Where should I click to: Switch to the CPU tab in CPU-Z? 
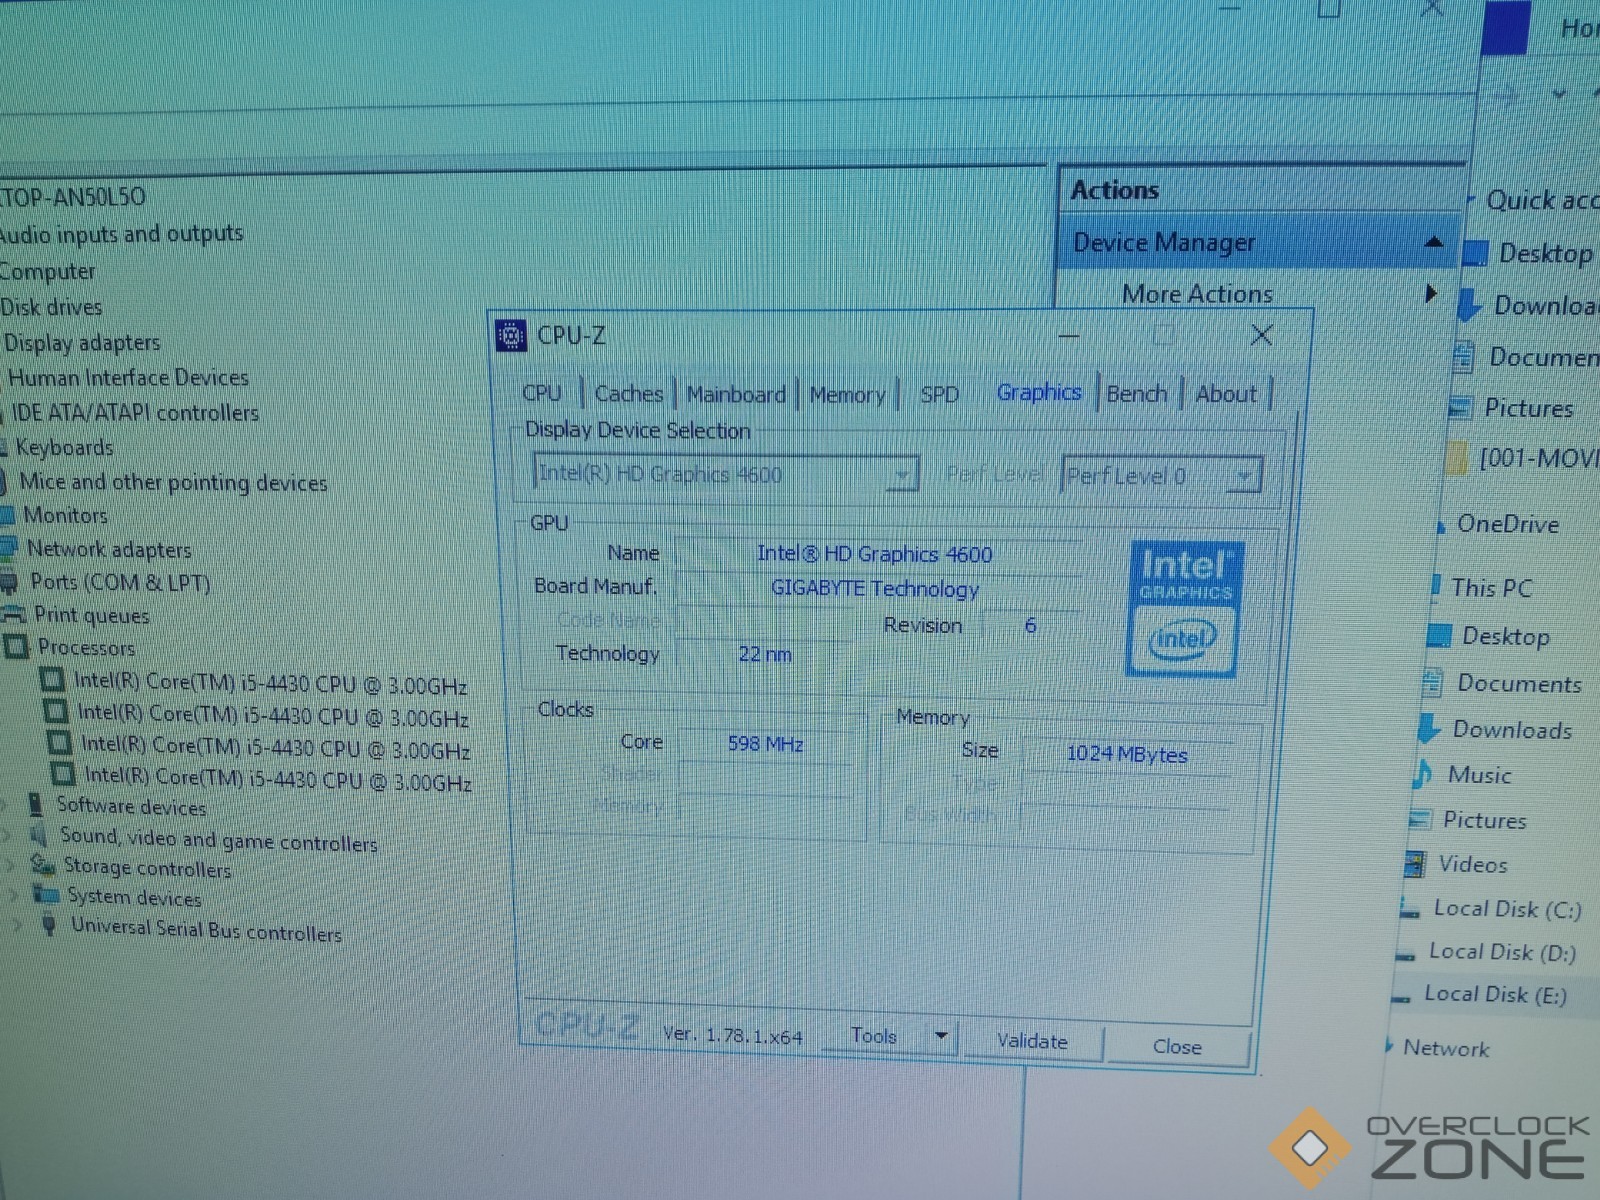coord(542,393)
